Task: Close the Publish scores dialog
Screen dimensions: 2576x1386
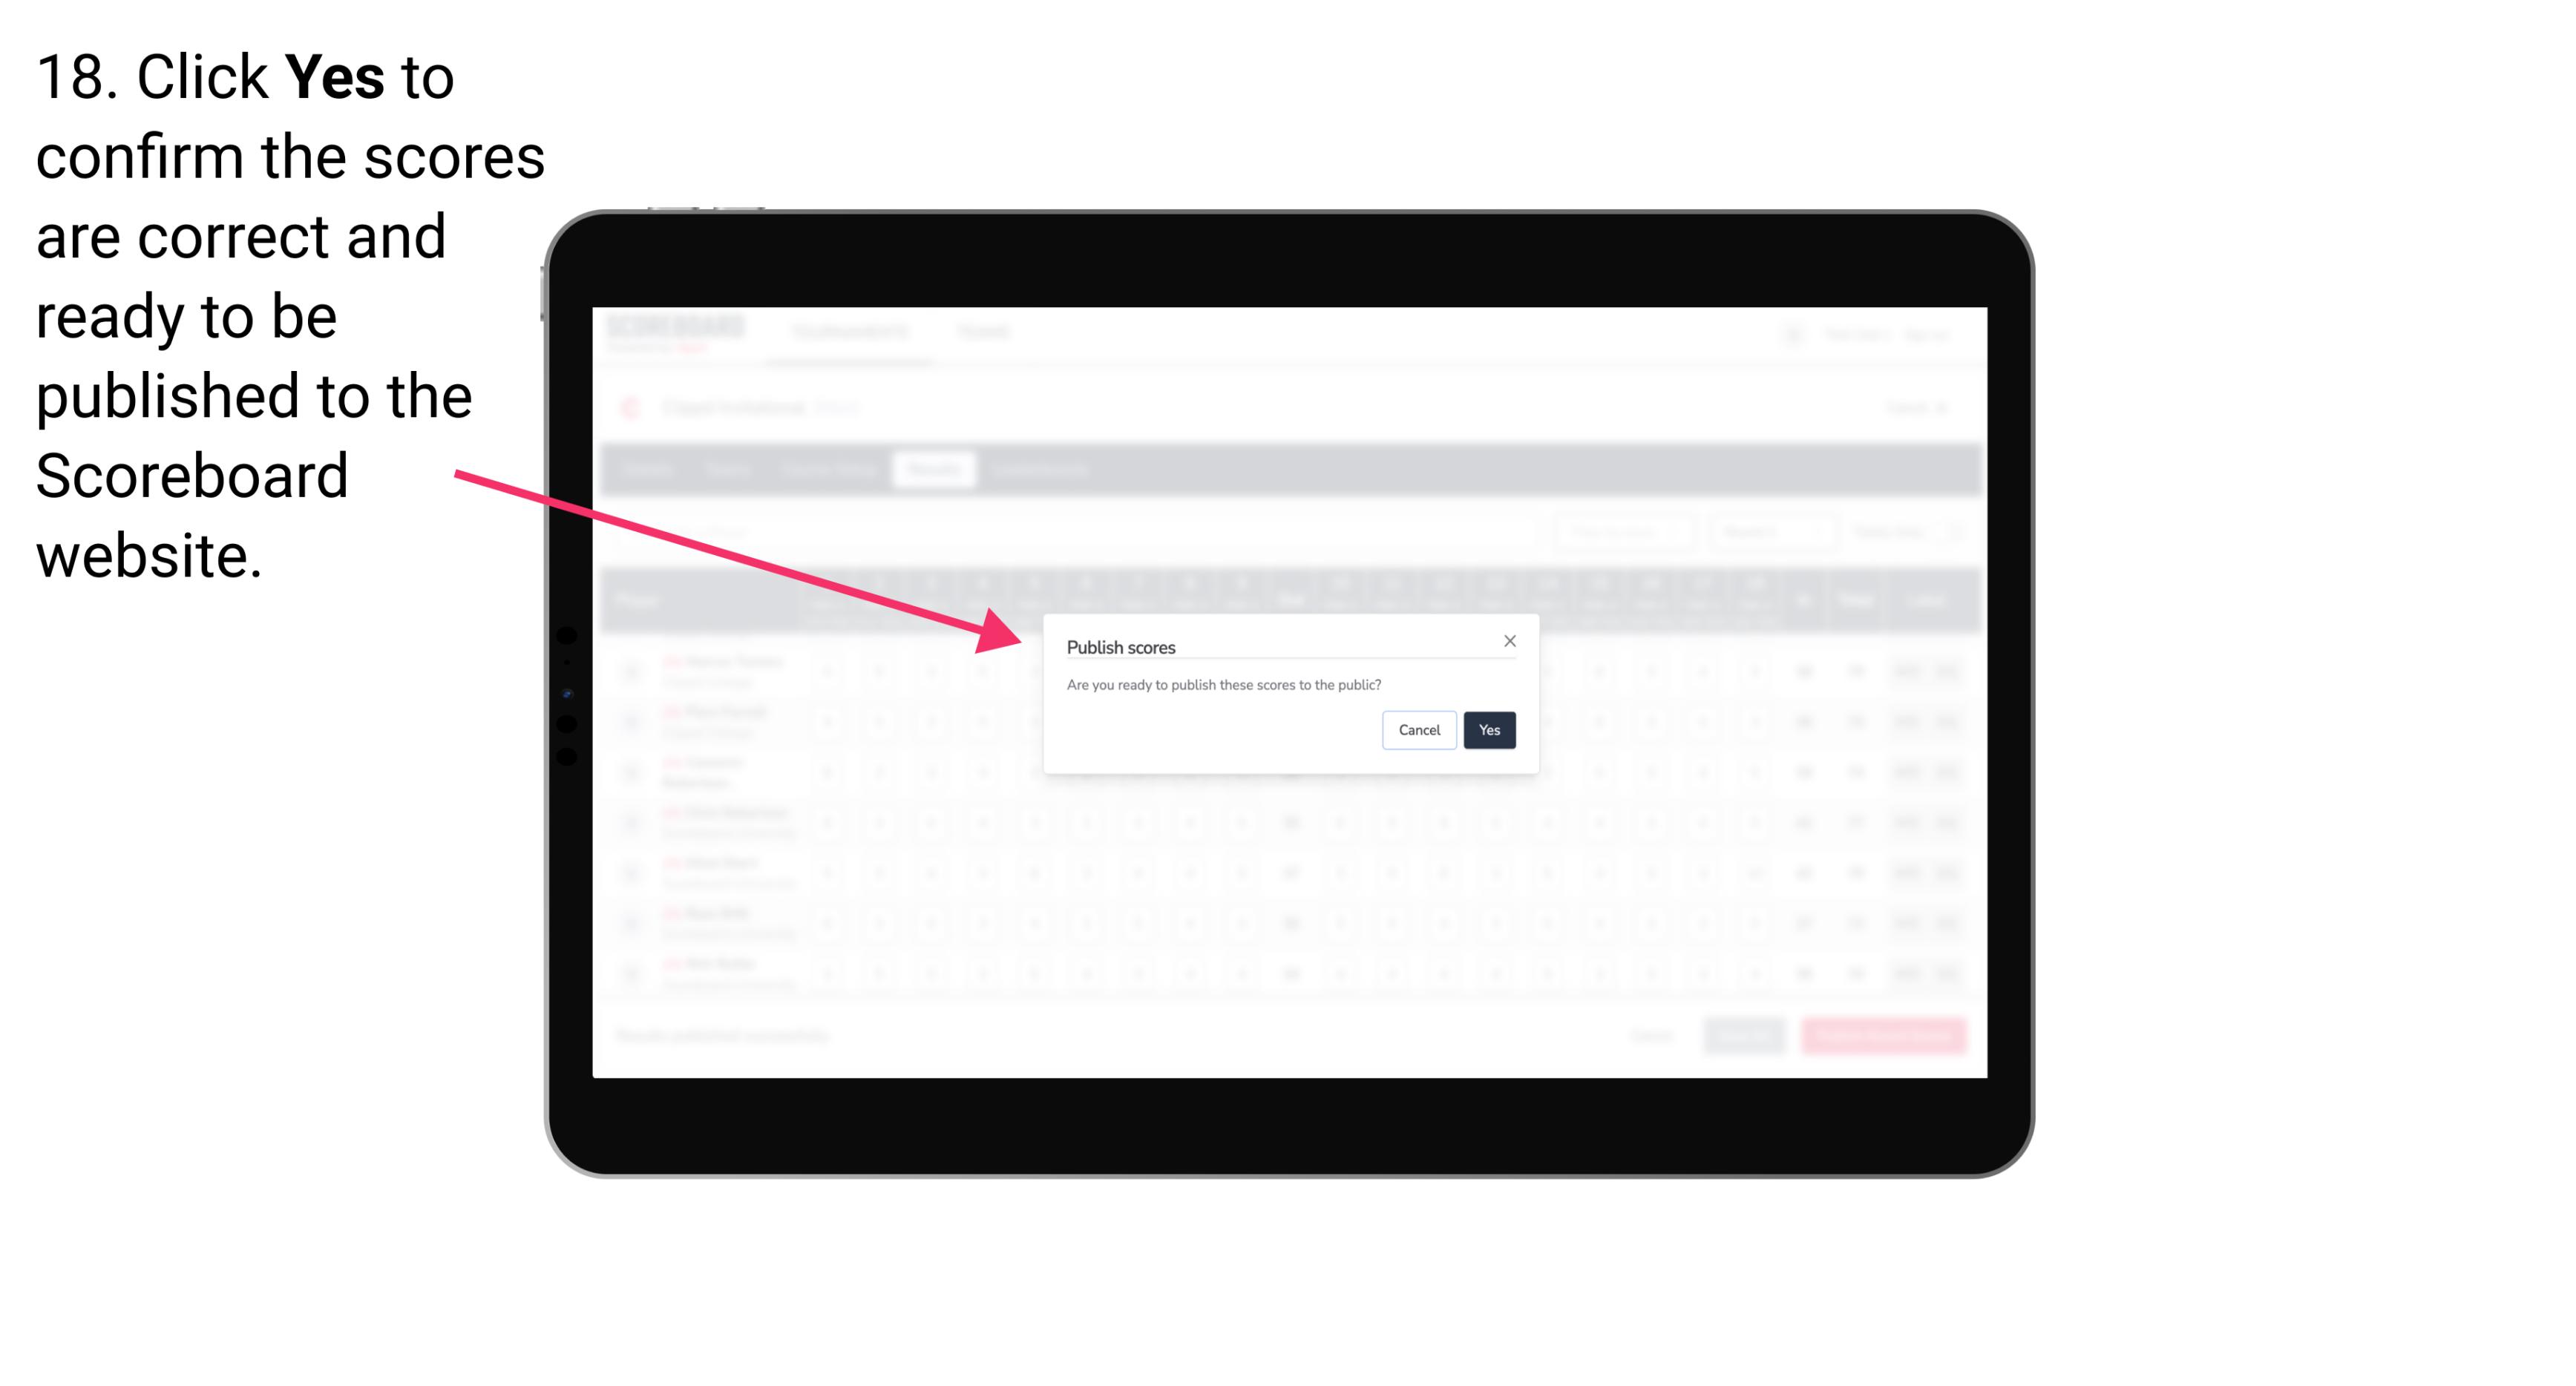Action: [1507, 640]
